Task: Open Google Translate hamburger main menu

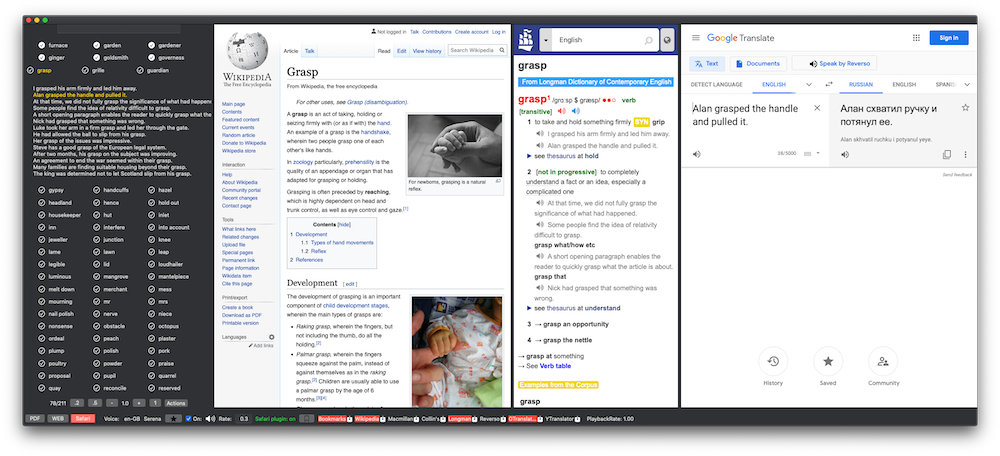Action: [695, 38]
